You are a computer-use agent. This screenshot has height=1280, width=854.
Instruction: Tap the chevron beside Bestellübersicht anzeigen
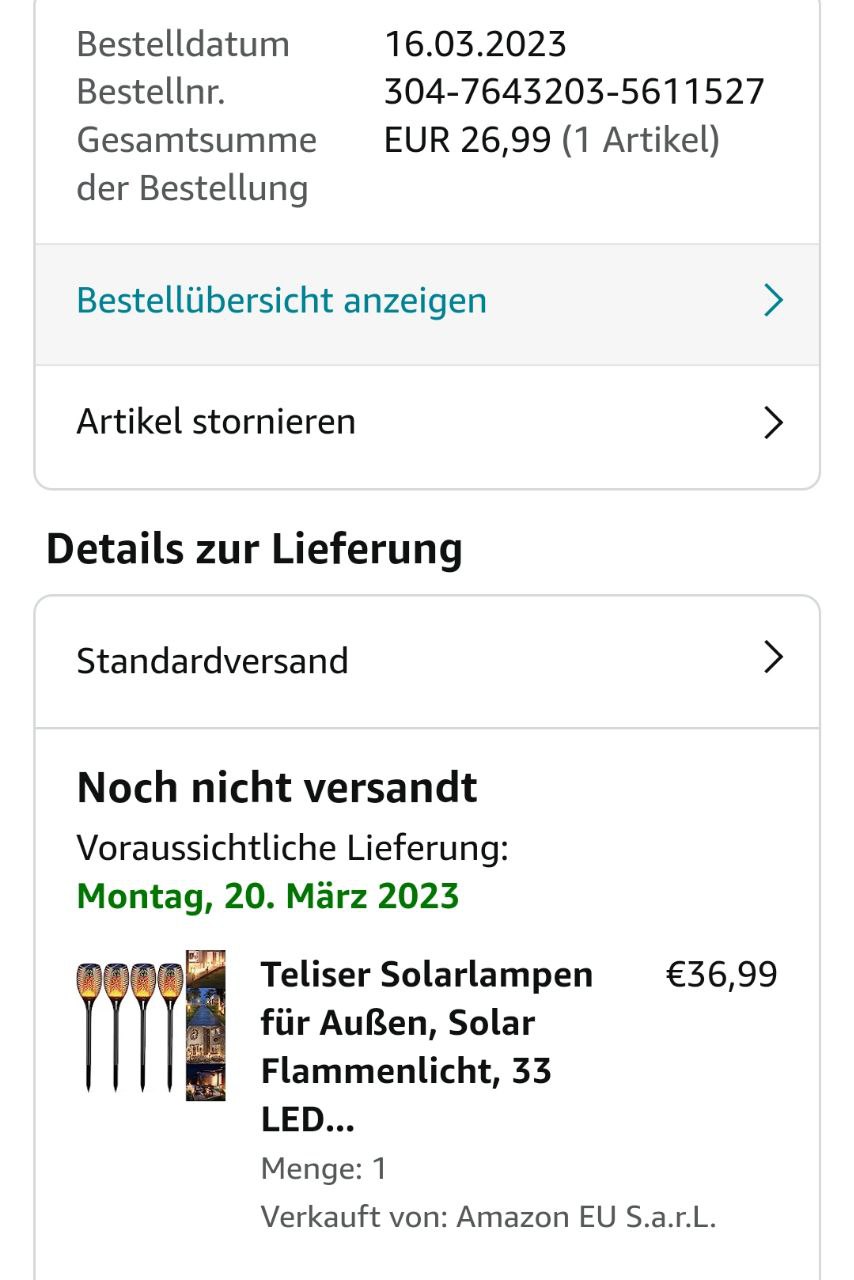(773, 300)
